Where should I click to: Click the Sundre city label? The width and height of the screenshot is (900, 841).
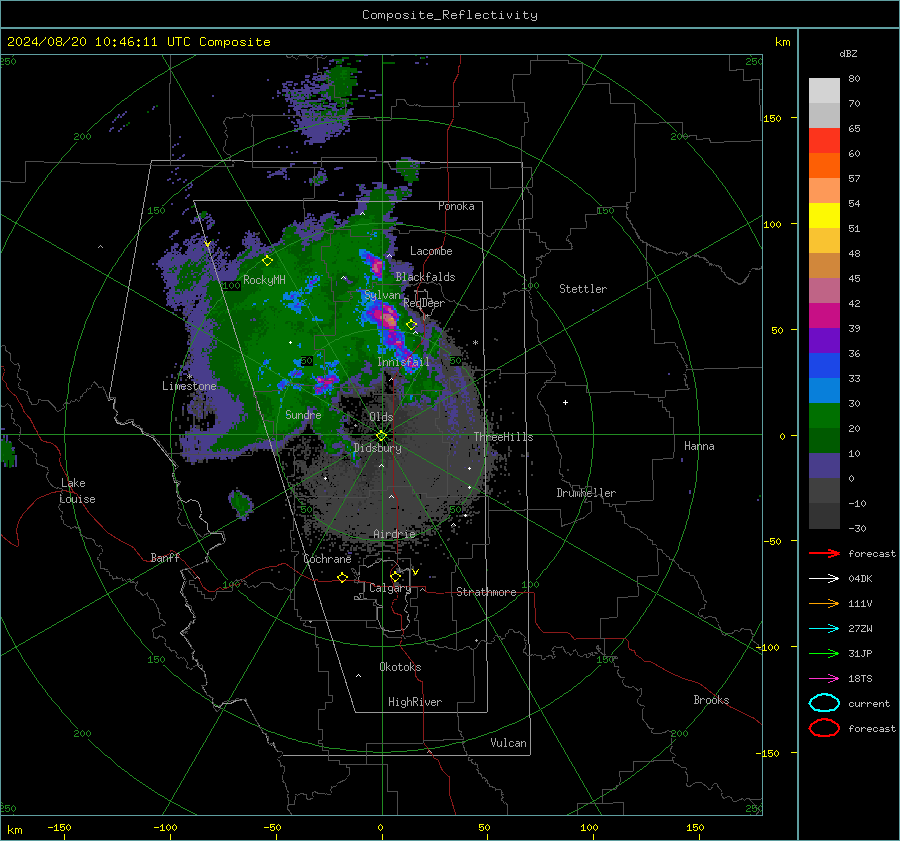click(x=303, y=414)
